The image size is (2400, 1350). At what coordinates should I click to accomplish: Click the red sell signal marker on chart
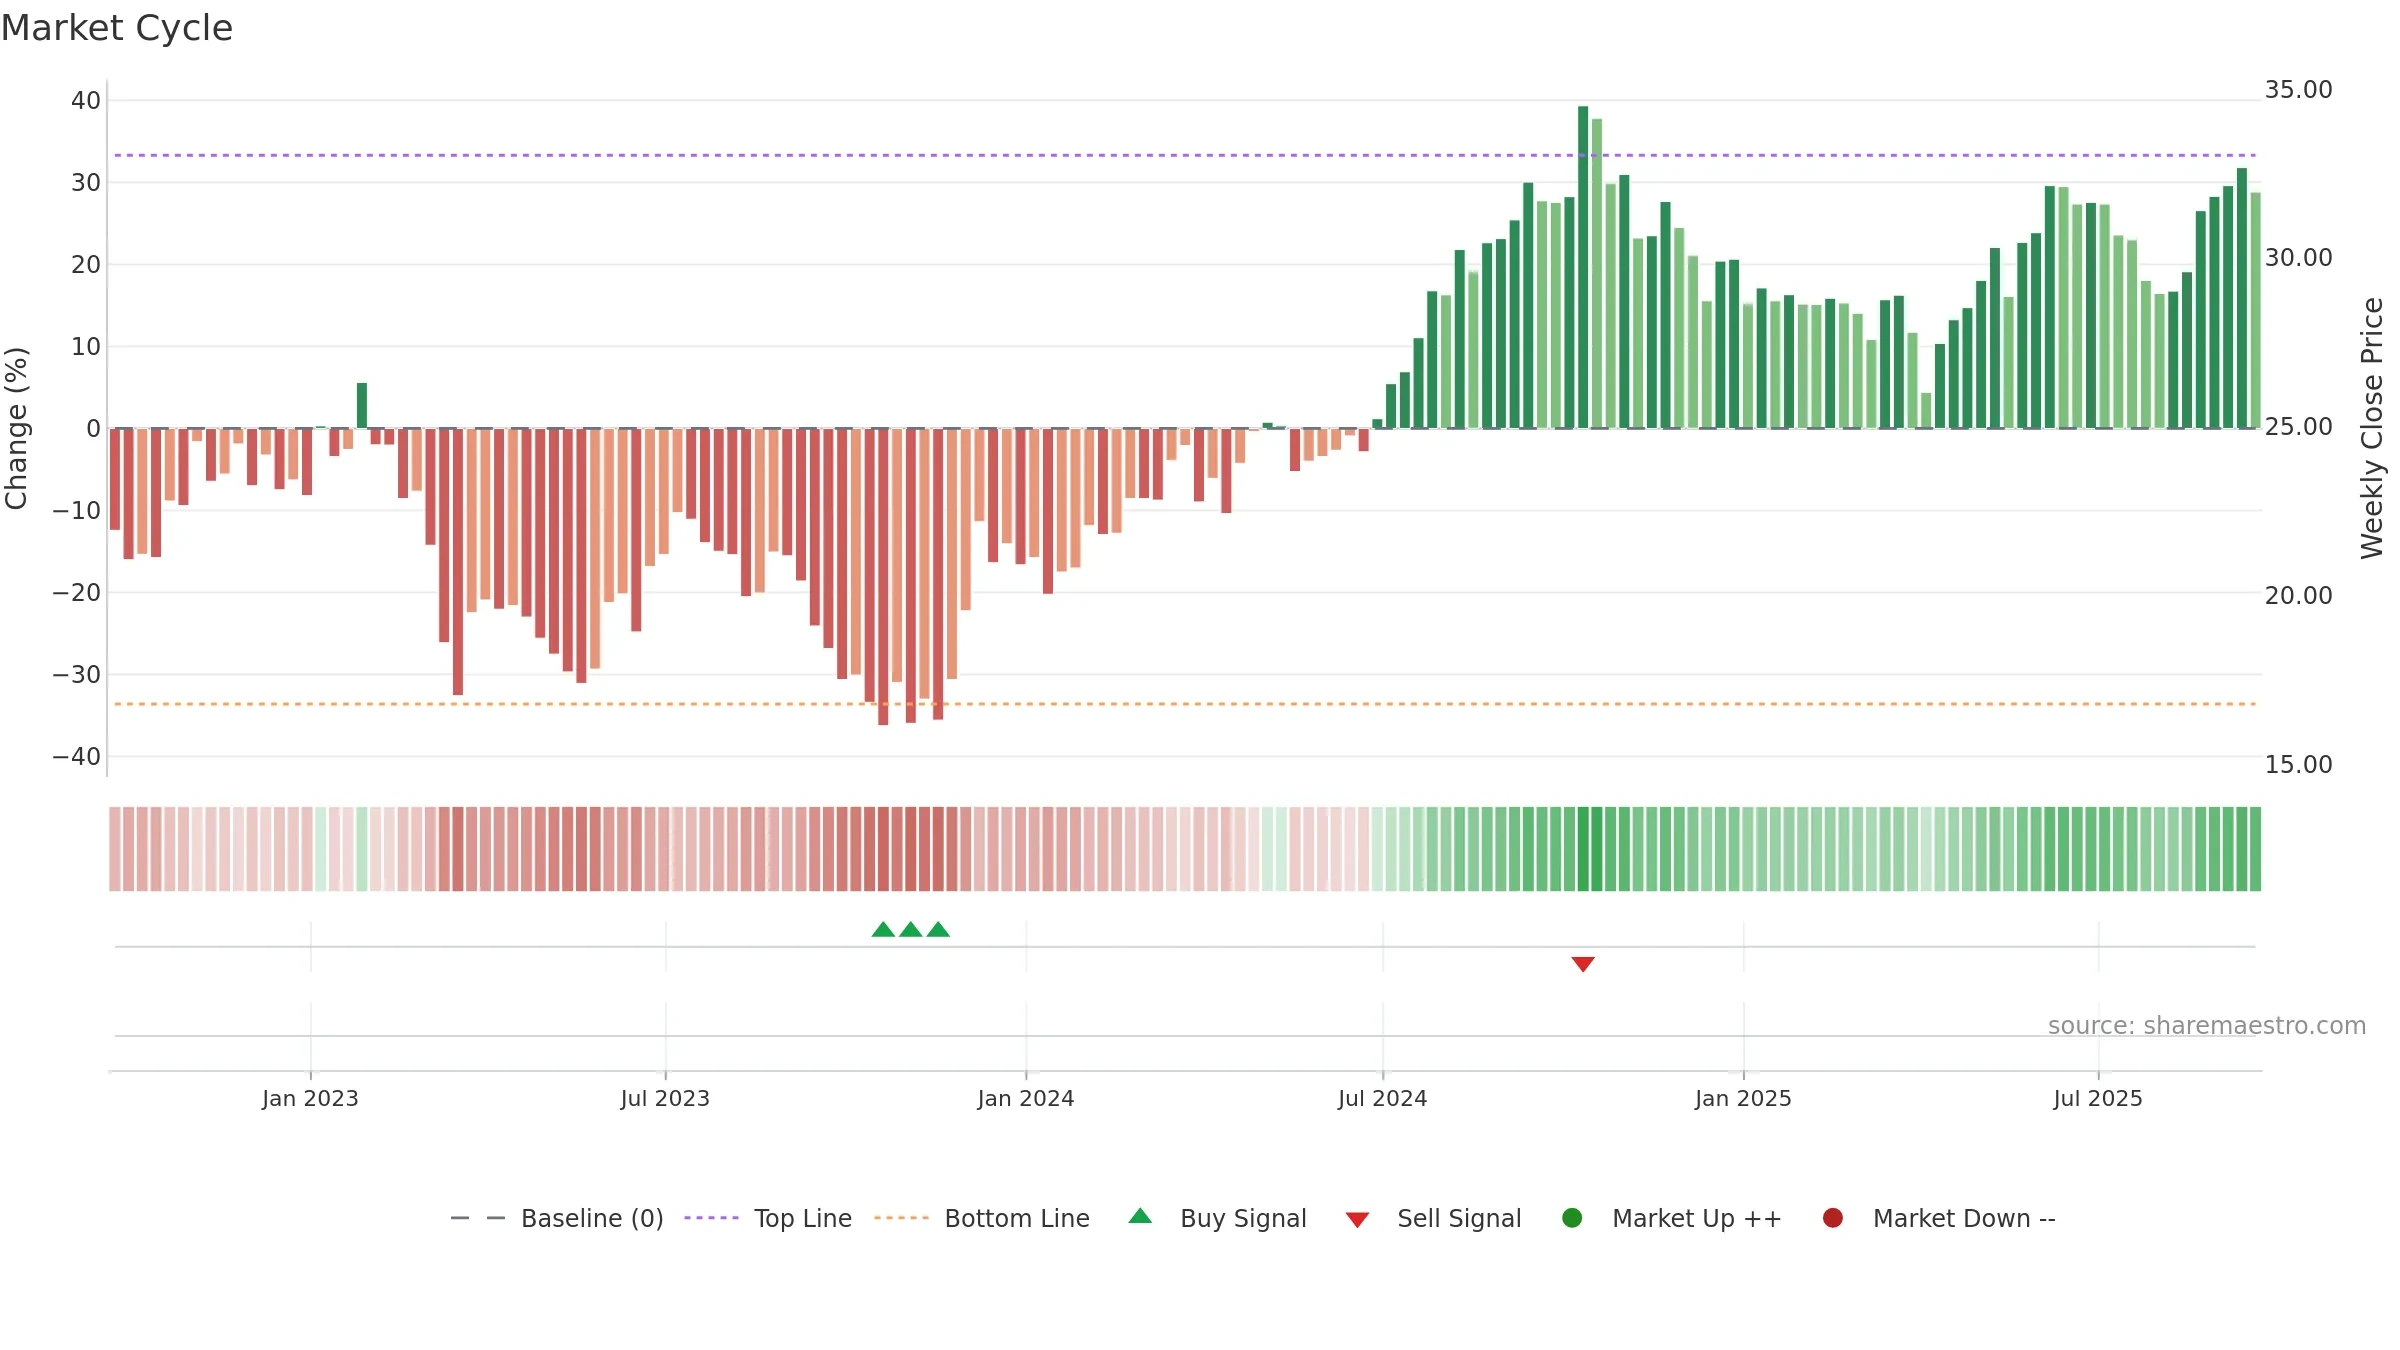[x=1583, y=964]
